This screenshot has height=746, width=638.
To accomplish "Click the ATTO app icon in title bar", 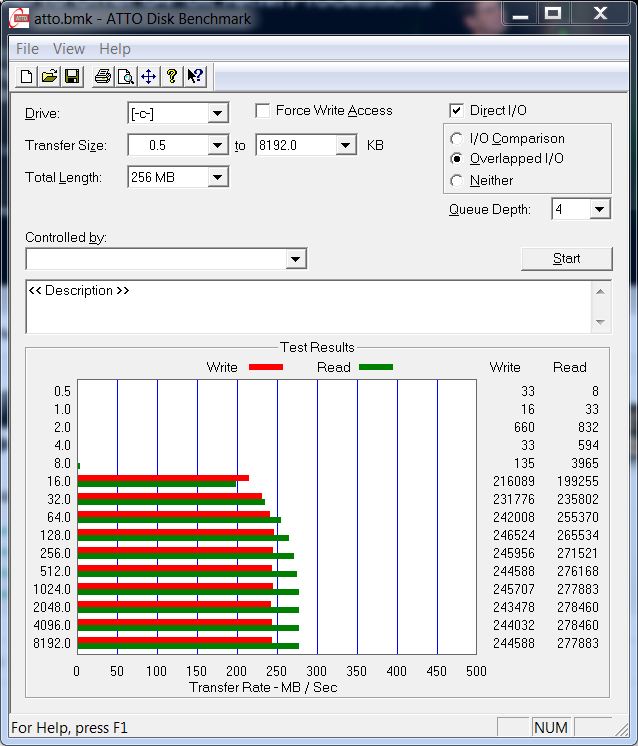I will (x=20, y=19).
